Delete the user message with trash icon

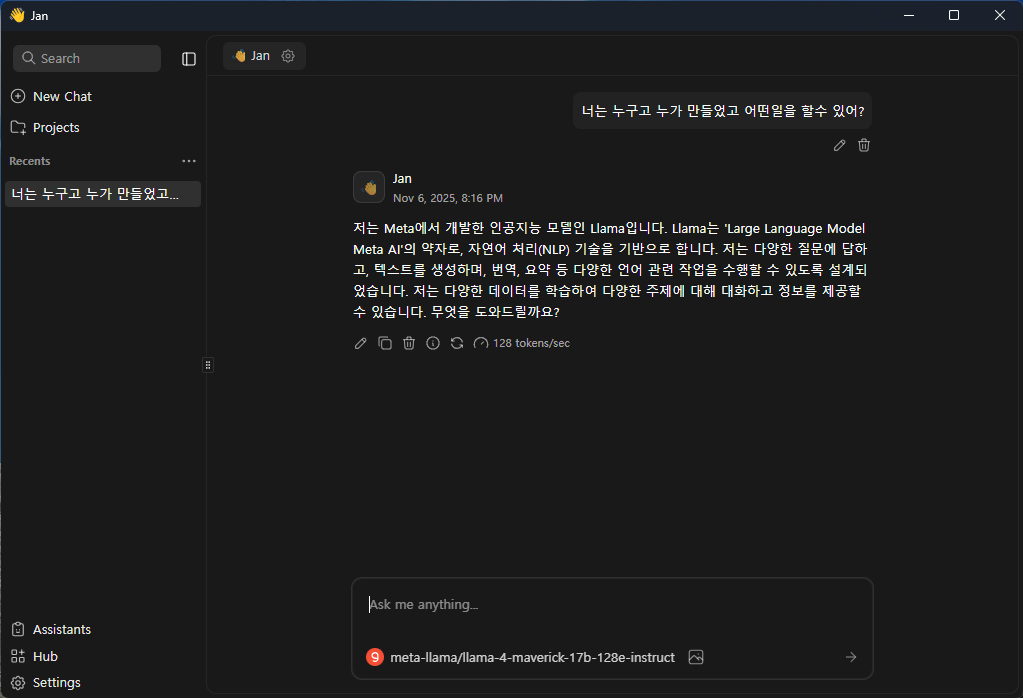(864, 145)
